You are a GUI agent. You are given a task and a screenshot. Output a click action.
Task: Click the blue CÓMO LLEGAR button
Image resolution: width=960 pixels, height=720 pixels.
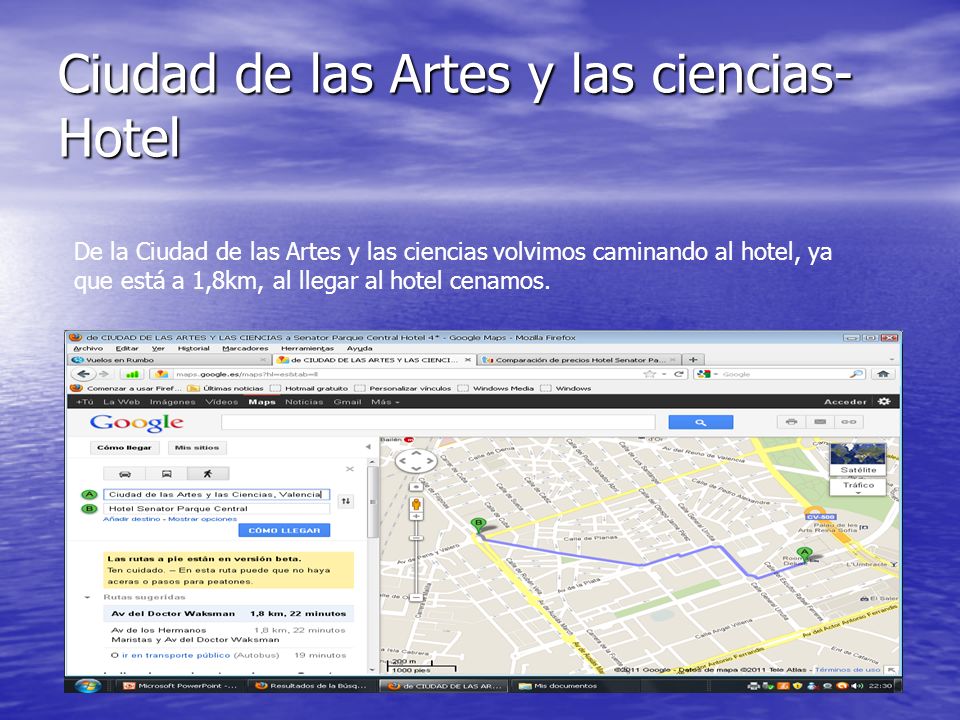tap(284, 530)
